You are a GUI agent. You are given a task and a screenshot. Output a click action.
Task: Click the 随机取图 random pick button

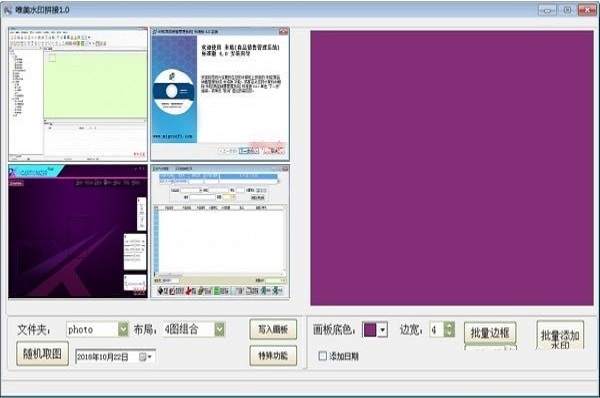click(x=42, y=354)
